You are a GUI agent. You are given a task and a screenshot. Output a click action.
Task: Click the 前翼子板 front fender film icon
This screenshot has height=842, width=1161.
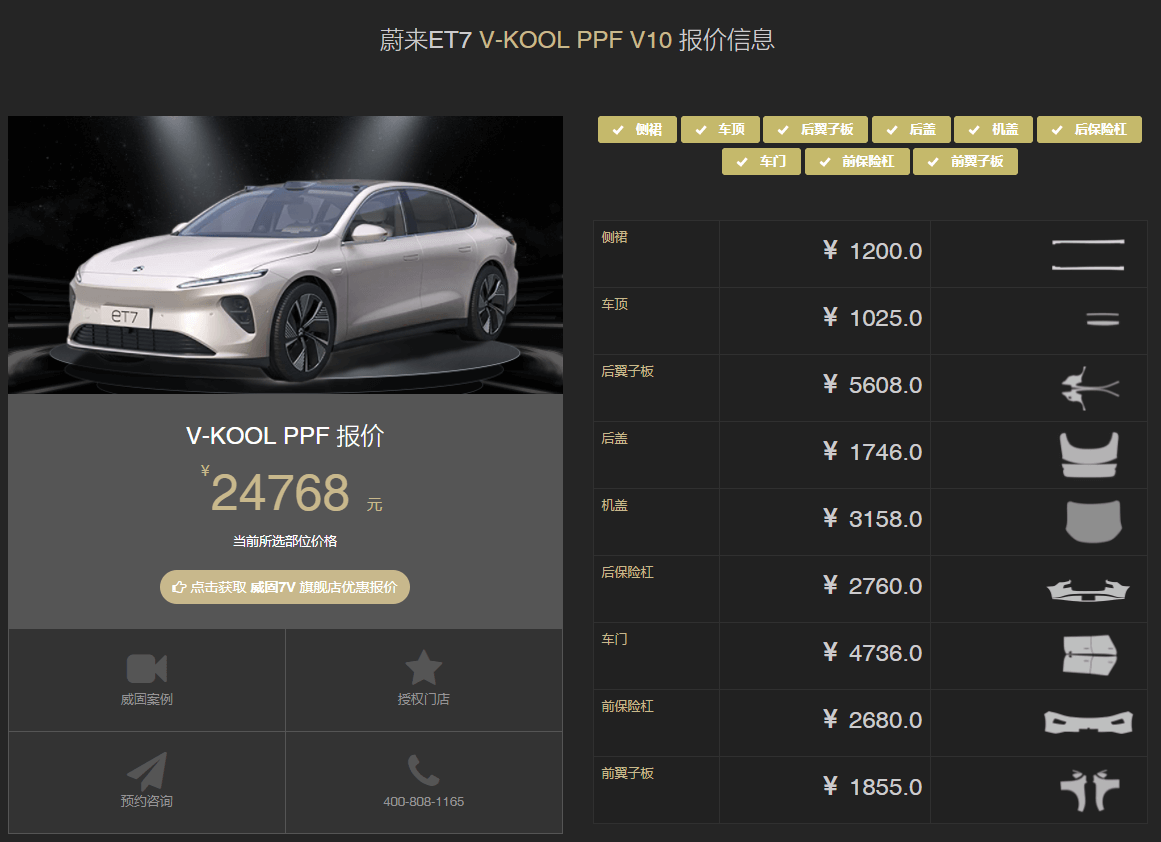[x=1089, y=790]
